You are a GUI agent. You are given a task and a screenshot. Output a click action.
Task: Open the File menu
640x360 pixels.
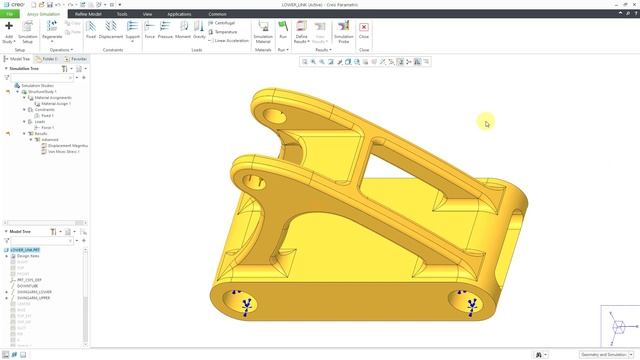pos(9,14)
